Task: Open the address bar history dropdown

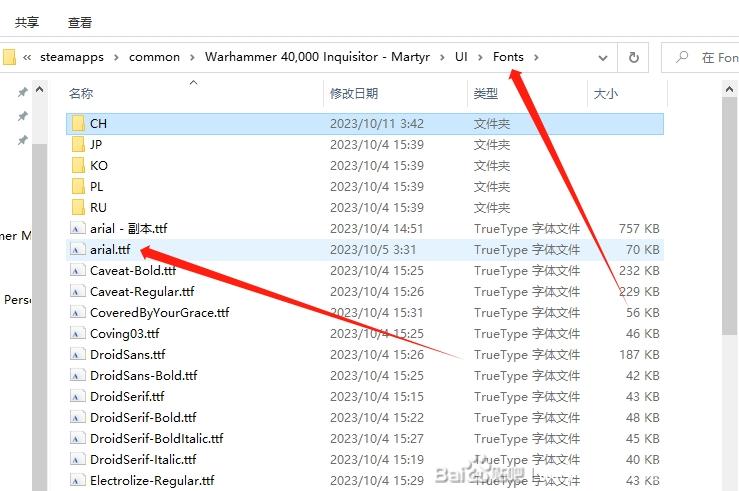Action: click(602, 57)
